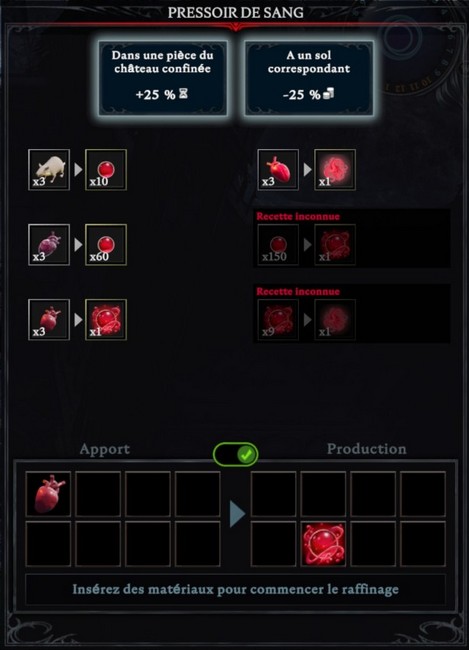The width and height of the screenshot is (469, 650).
Task: Toggle the green checkmark refining switch
Action: coord(236,455)
